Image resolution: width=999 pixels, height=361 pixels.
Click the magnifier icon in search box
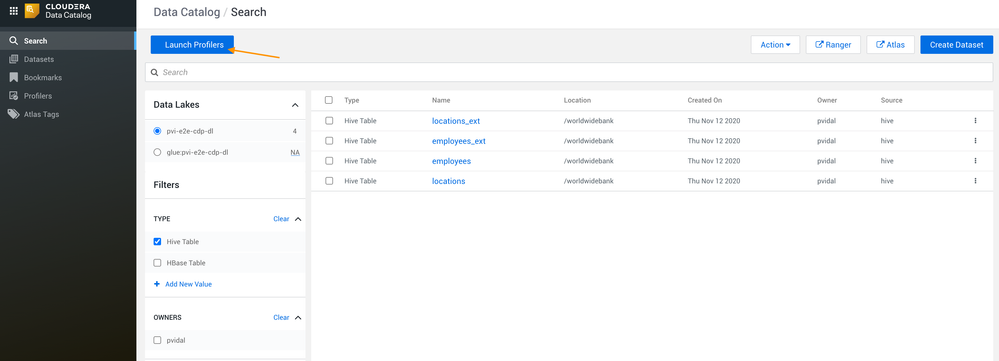click(154, 73)
